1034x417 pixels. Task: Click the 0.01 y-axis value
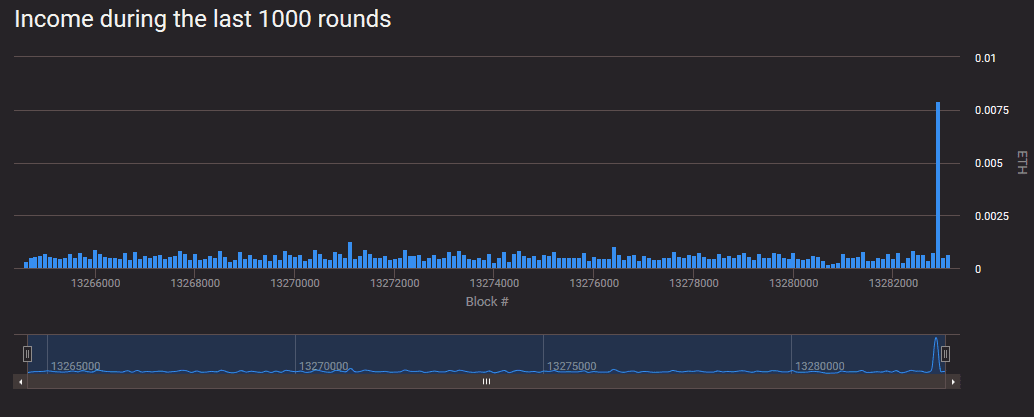(985, 58)
